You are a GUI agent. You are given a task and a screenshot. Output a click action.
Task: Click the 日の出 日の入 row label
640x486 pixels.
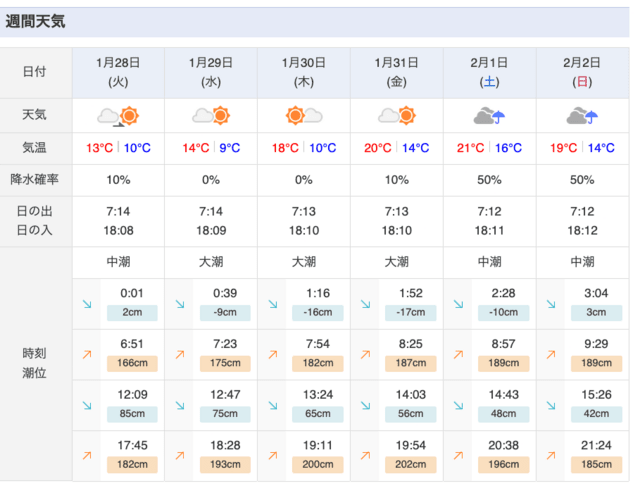(x=35, y=221)
